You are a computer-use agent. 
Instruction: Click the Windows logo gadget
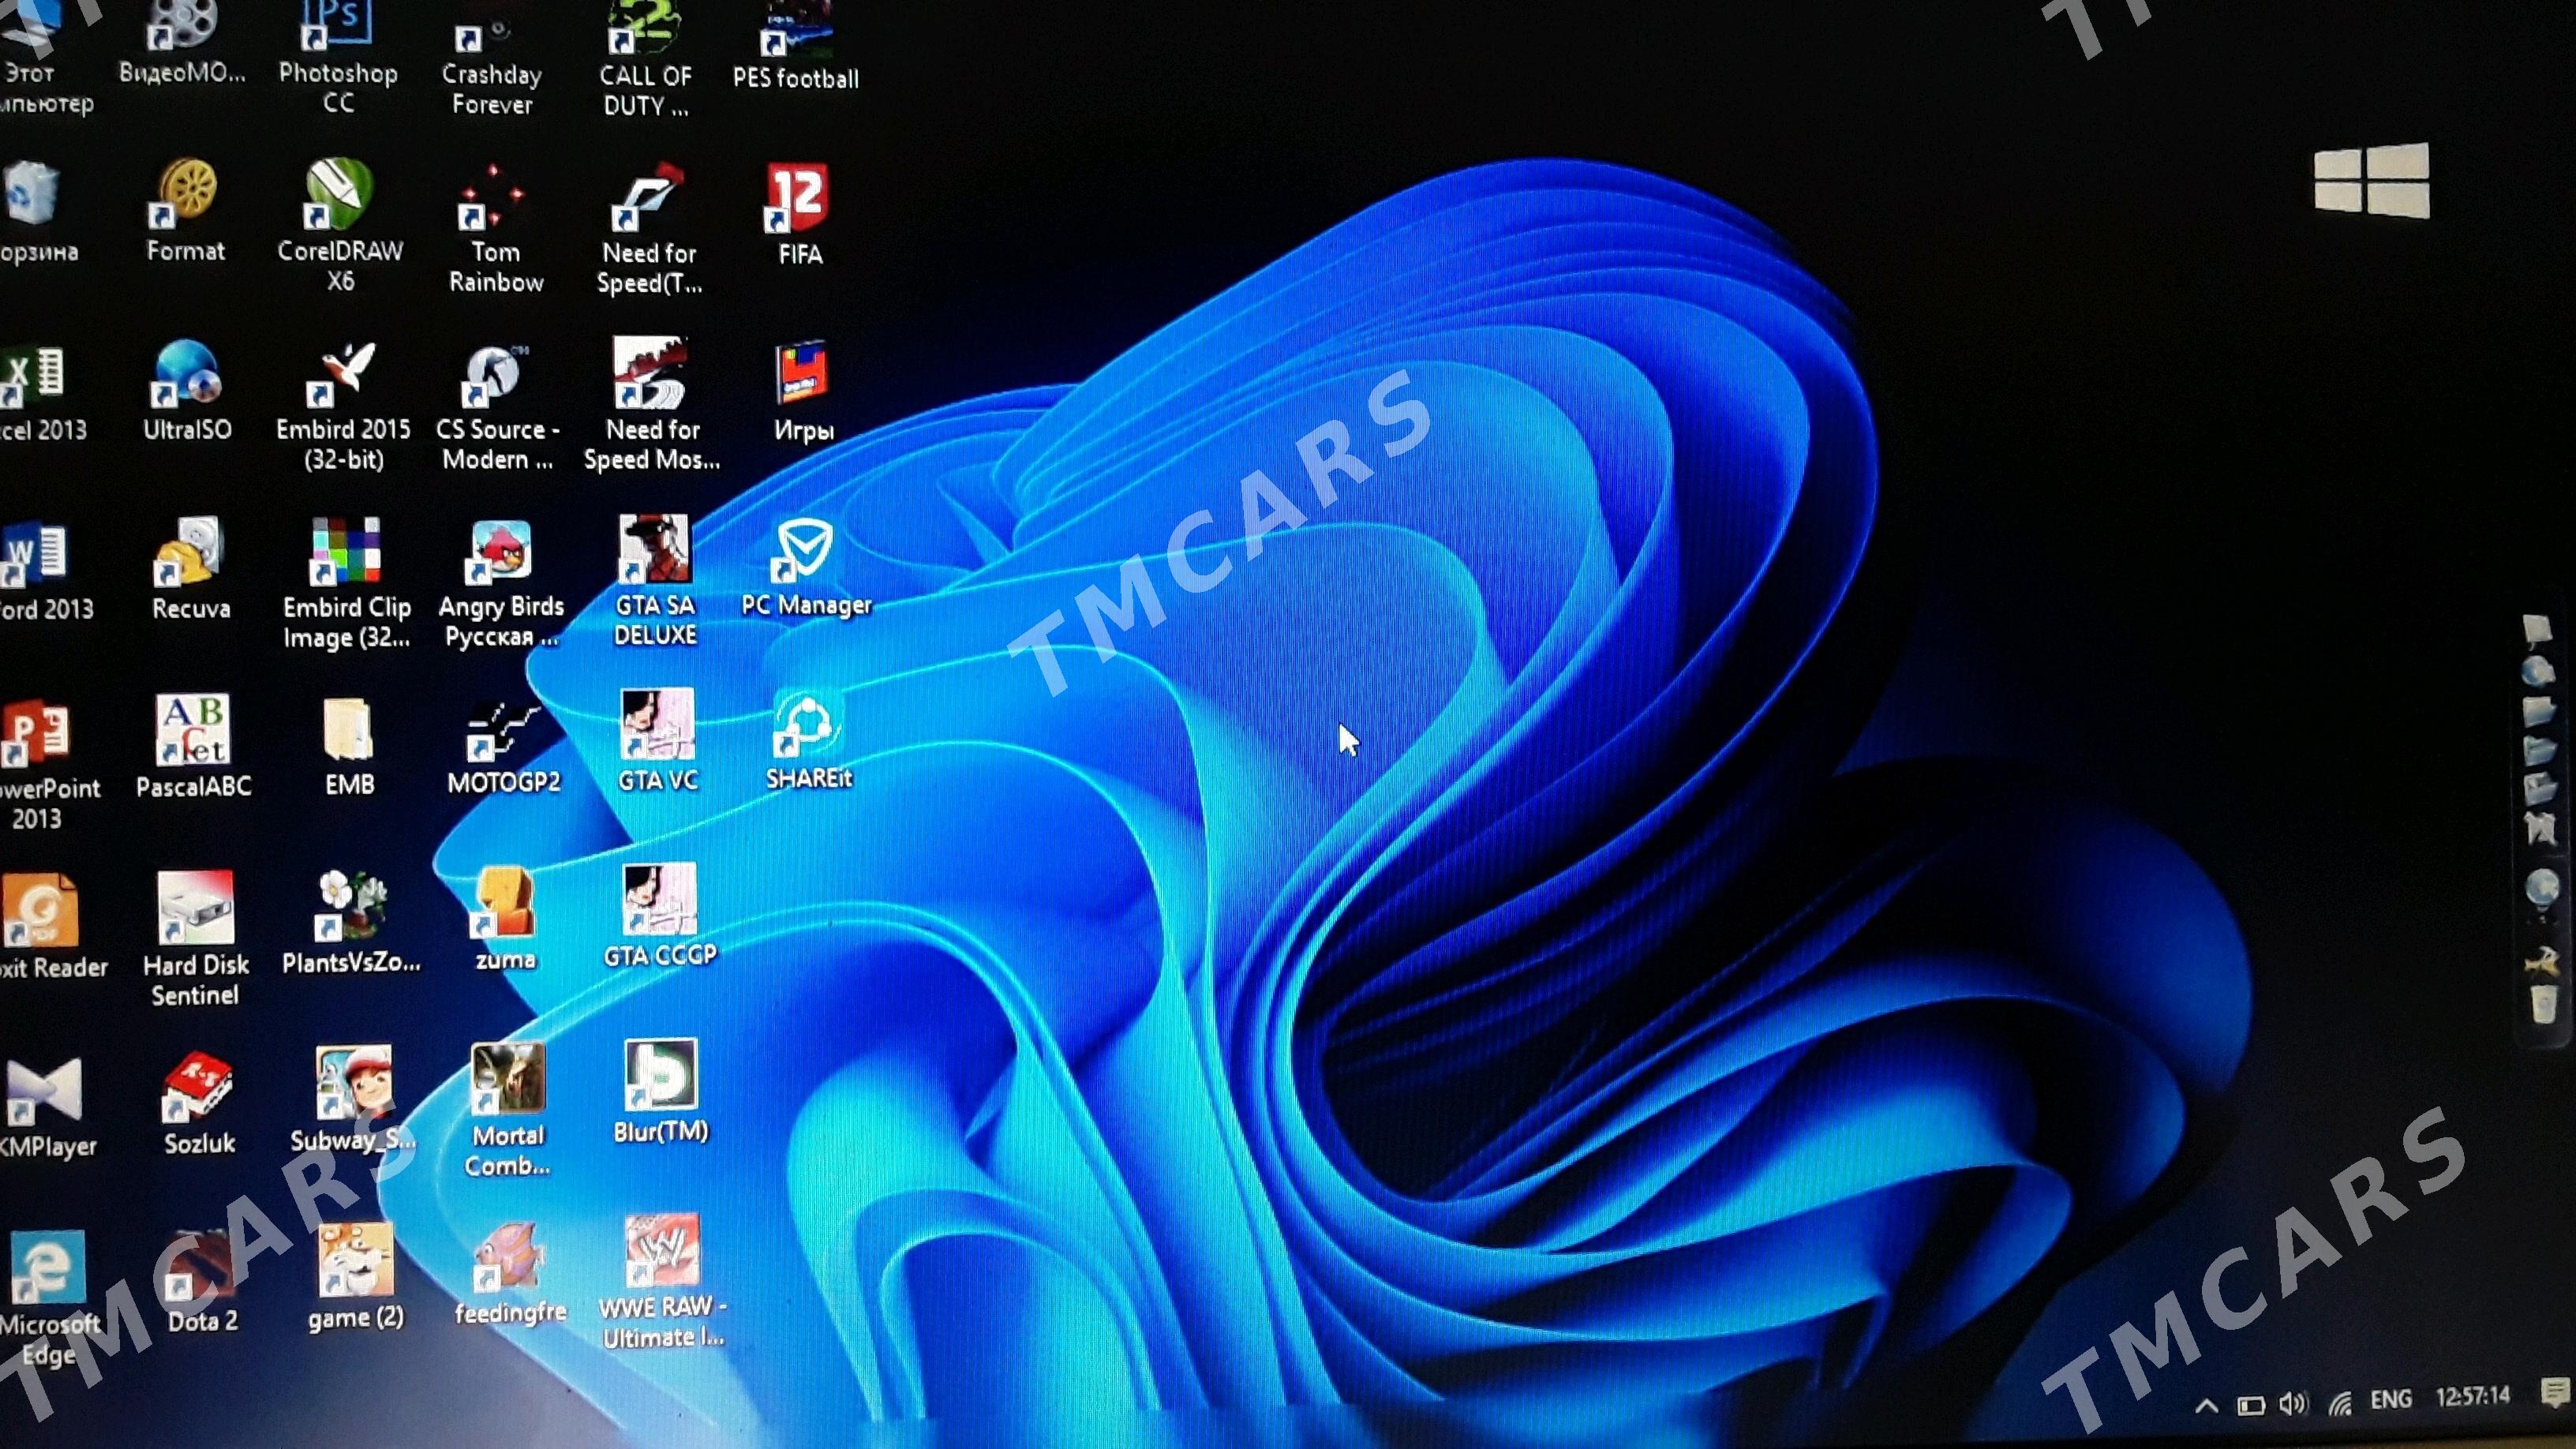pos(2371,181)
